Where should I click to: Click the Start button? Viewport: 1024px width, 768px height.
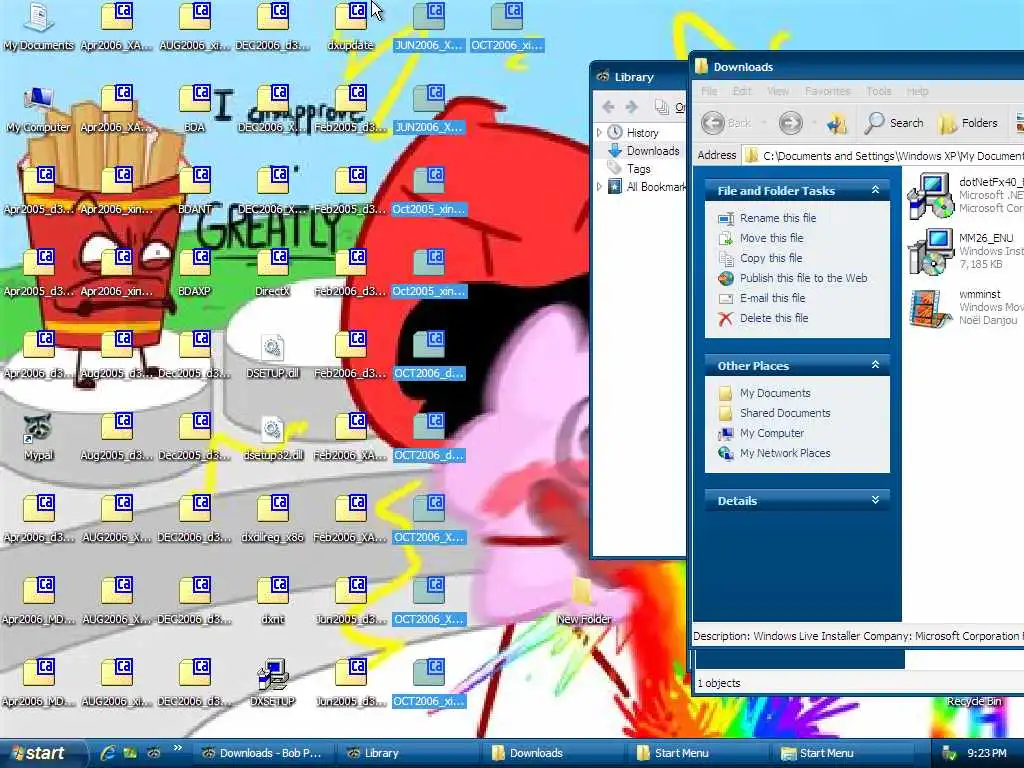[42, 753]
